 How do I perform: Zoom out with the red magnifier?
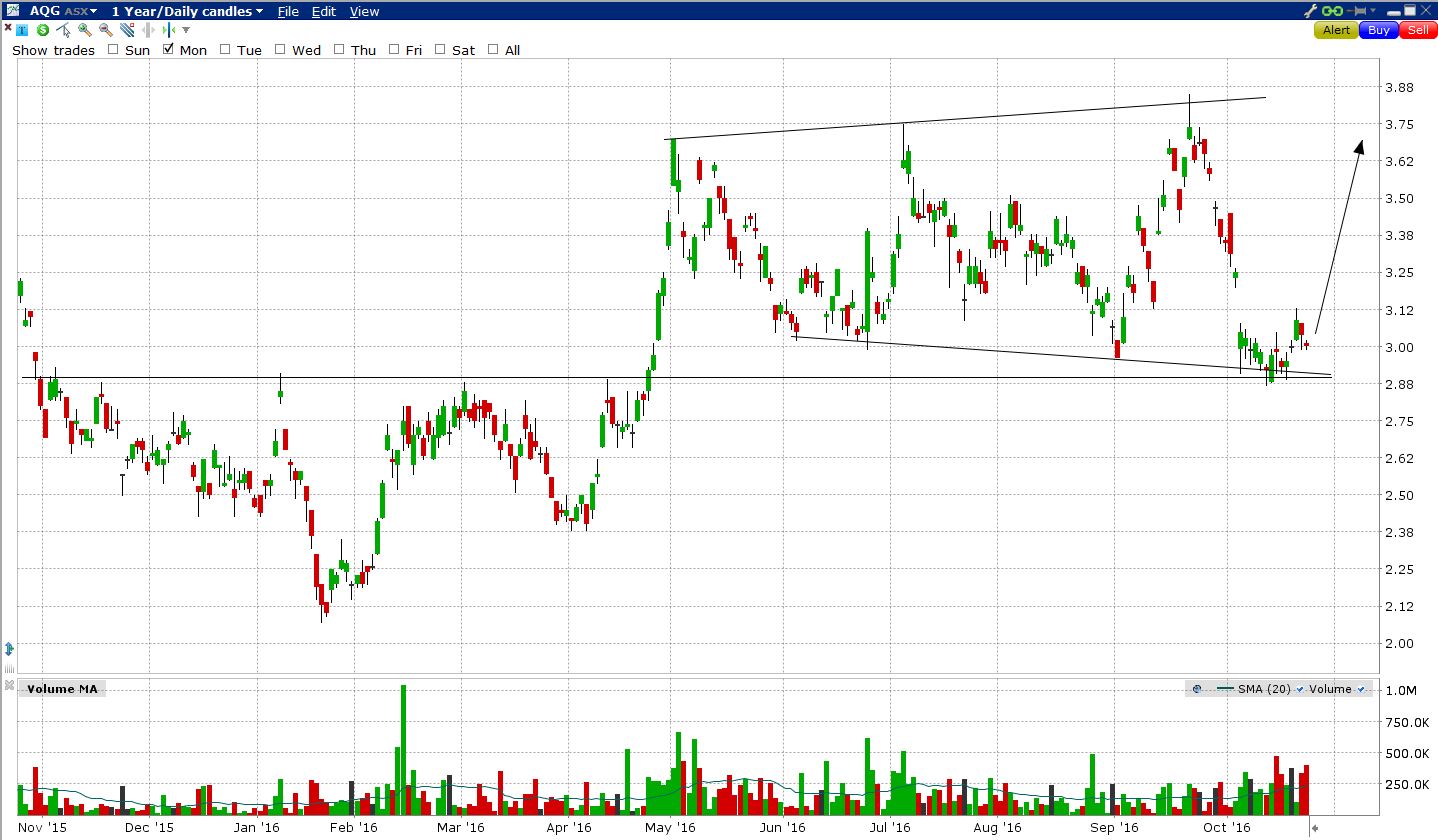[106, 30]
